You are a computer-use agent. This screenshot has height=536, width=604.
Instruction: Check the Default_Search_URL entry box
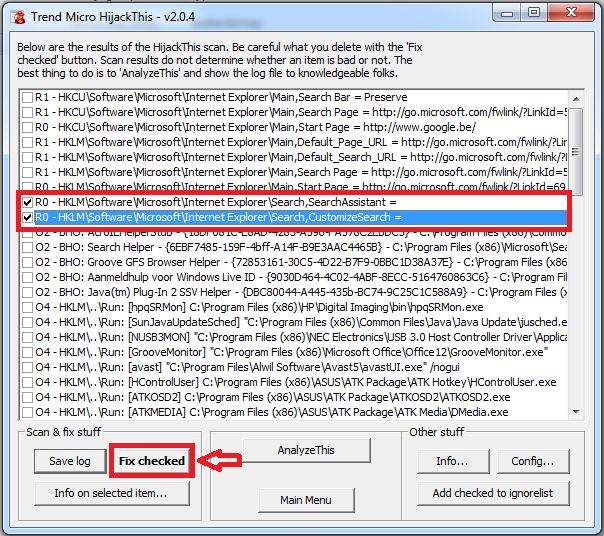tap(27, 158)
